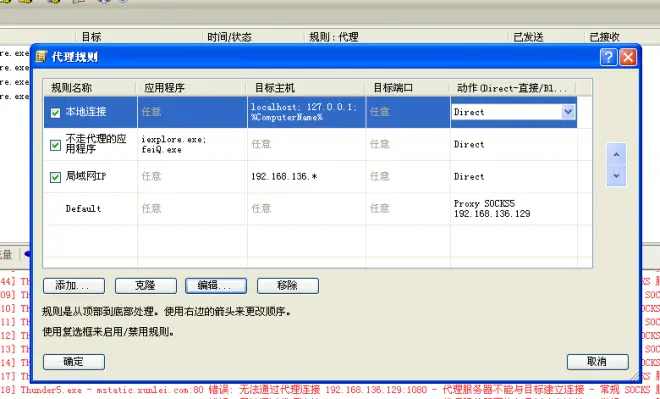This screenshot has height=399, width=660.
Task: Click the help question mark icon
Action: click(608, 57)
